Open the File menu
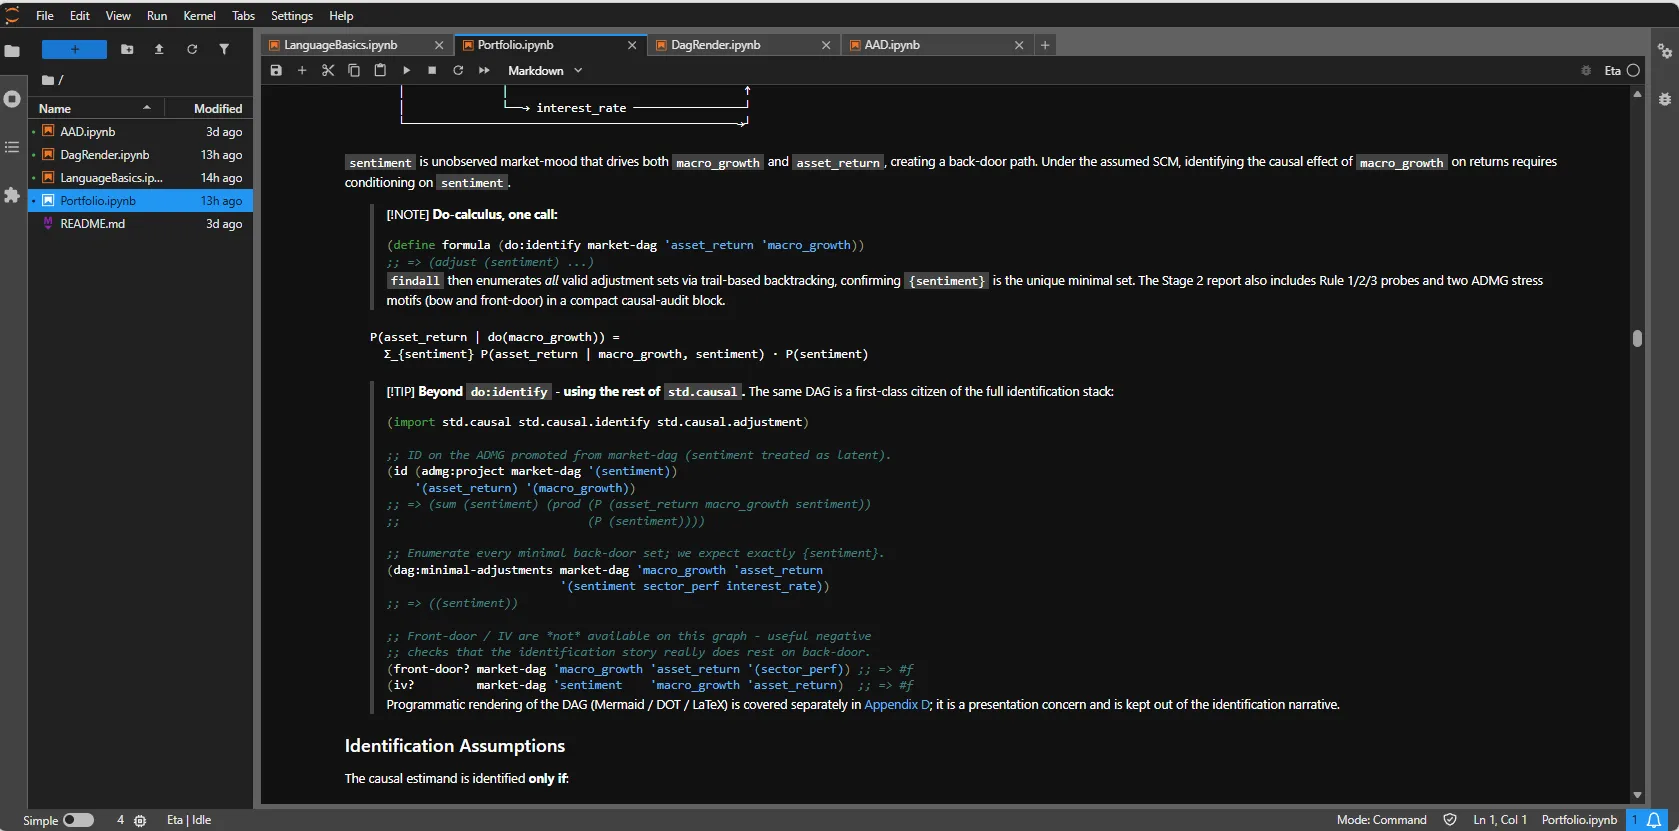Image resolution: width=1679 pixels, height=831 pixels. (45, 15)
